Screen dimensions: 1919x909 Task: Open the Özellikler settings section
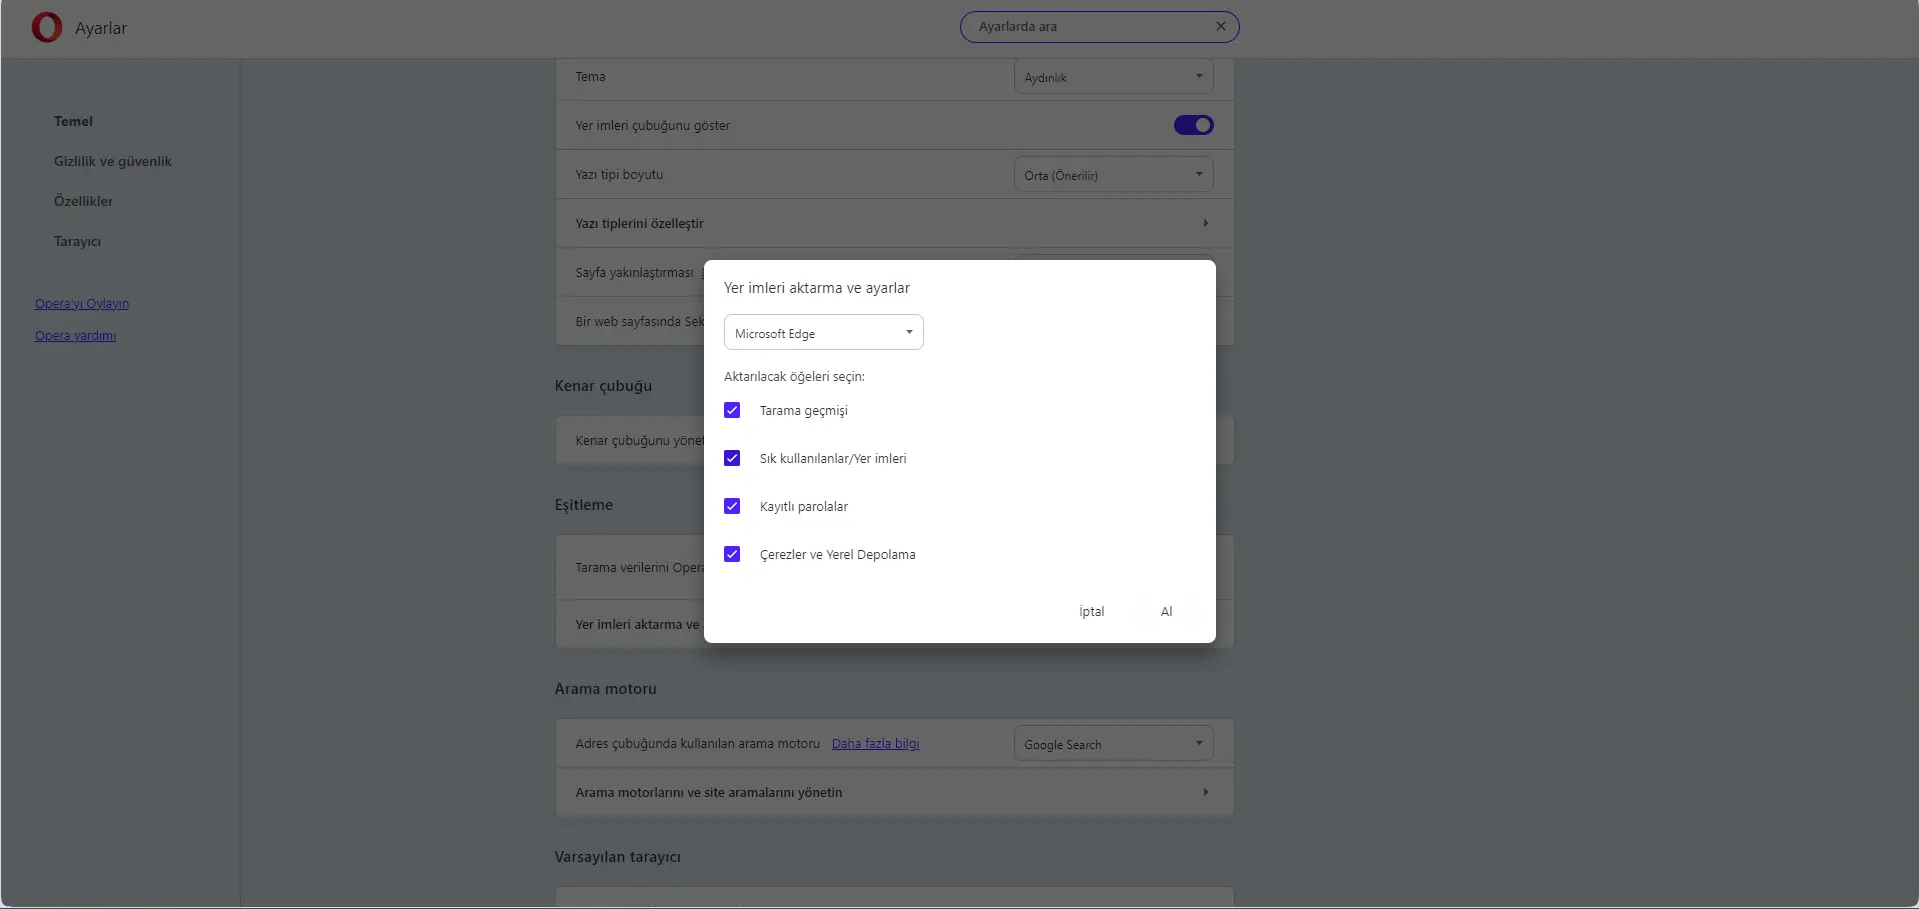point(83,201)
